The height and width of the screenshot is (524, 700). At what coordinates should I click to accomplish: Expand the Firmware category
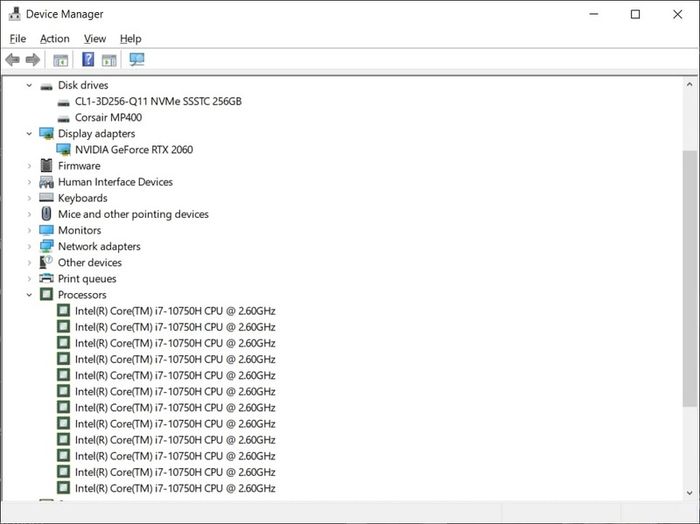[x=29, y=166]
